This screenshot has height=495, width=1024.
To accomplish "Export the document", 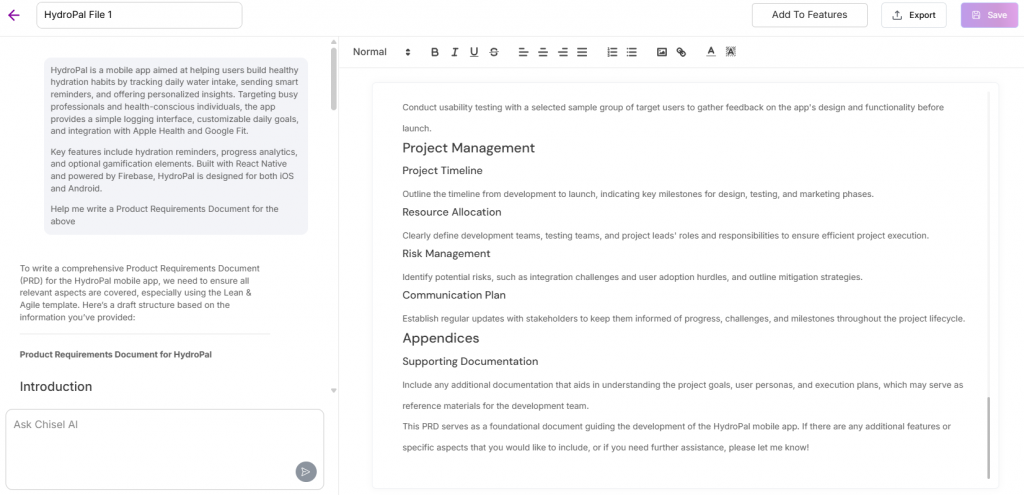I will [x=914, y=15].
